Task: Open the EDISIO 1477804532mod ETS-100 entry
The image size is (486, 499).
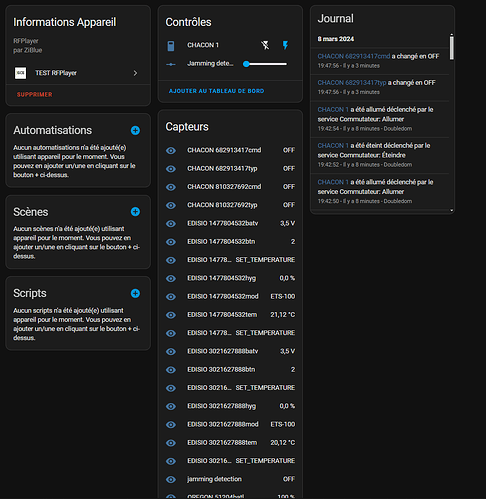Action: (x=230, y=296)
